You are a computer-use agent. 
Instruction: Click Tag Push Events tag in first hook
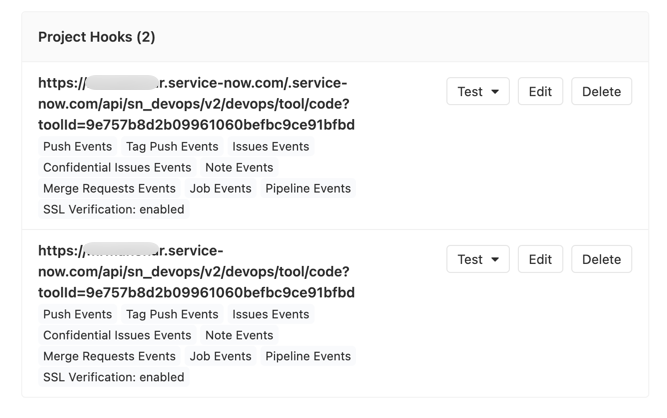(x=172, y=146)
